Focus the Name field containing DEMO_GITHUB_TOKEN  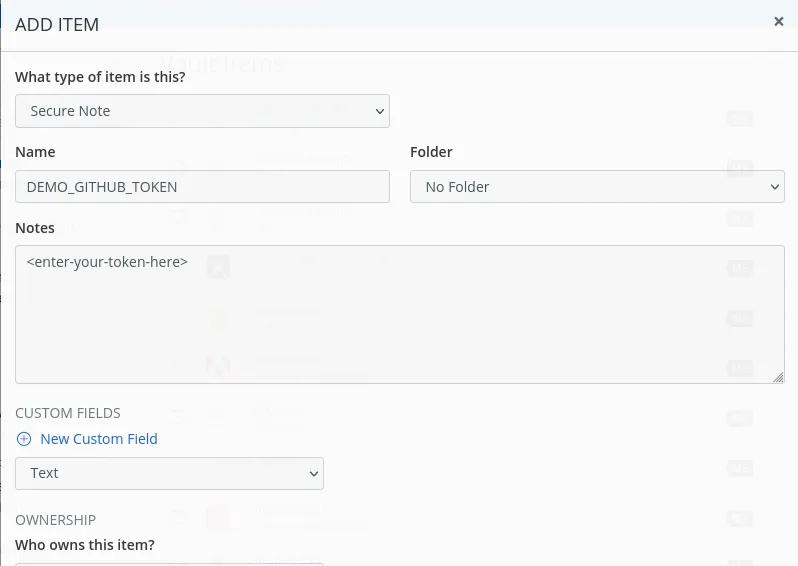click(x=203, y=187)
